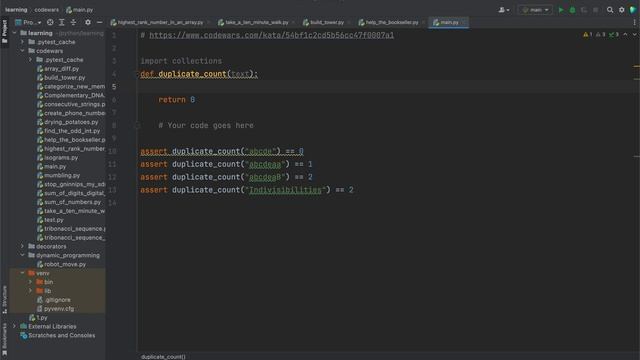Viewport: 640px width, 360px height.
Task: Expand the top-level .pytest_cache folder
Action: (x=22, y=42)
